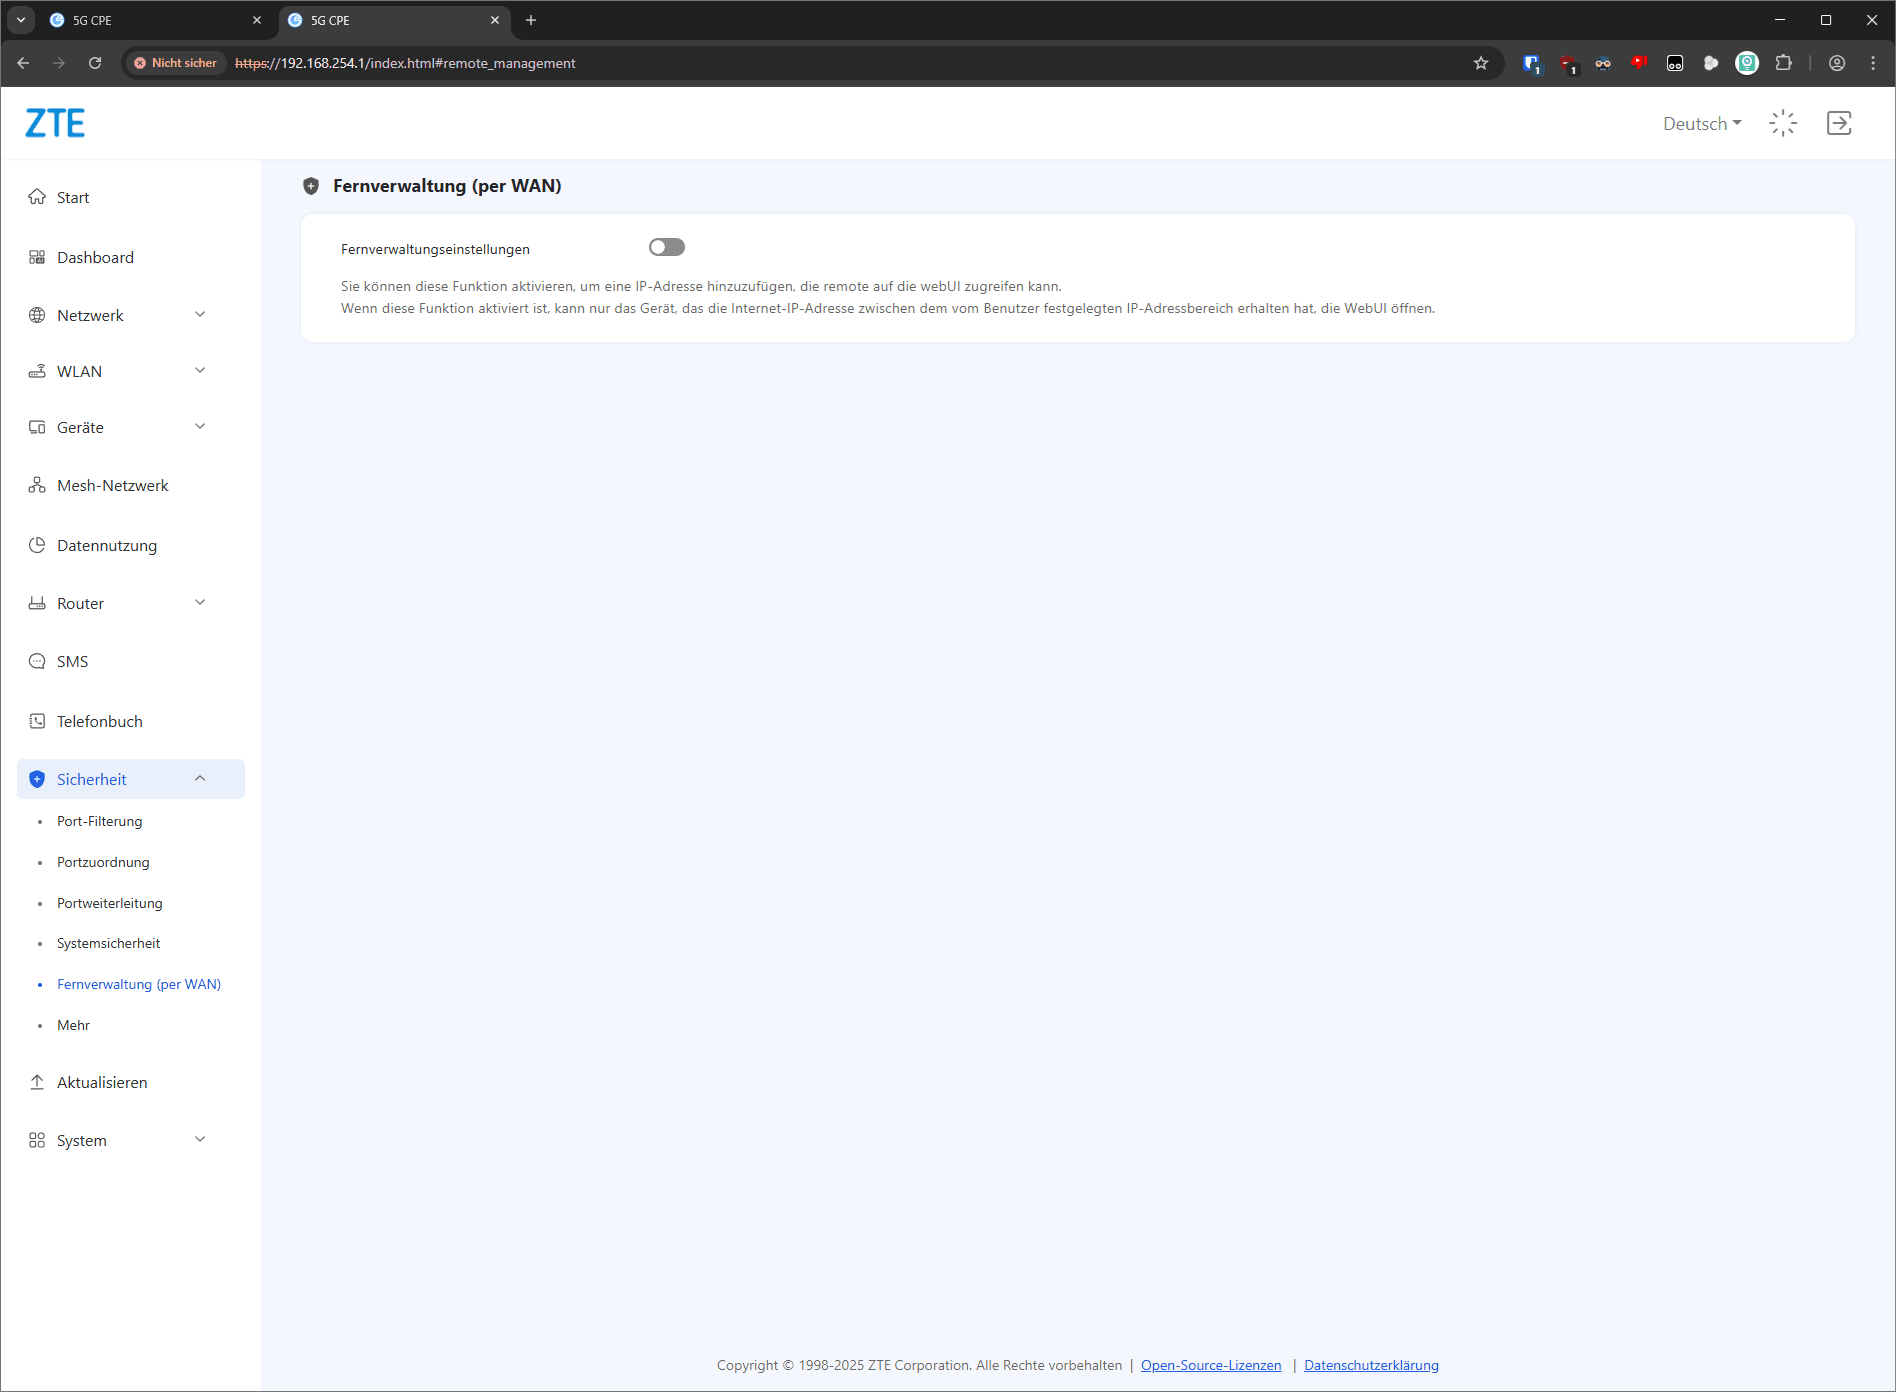1896x1392 pixels.
Task: Open Datennutzung page
Action: point(106,545)
